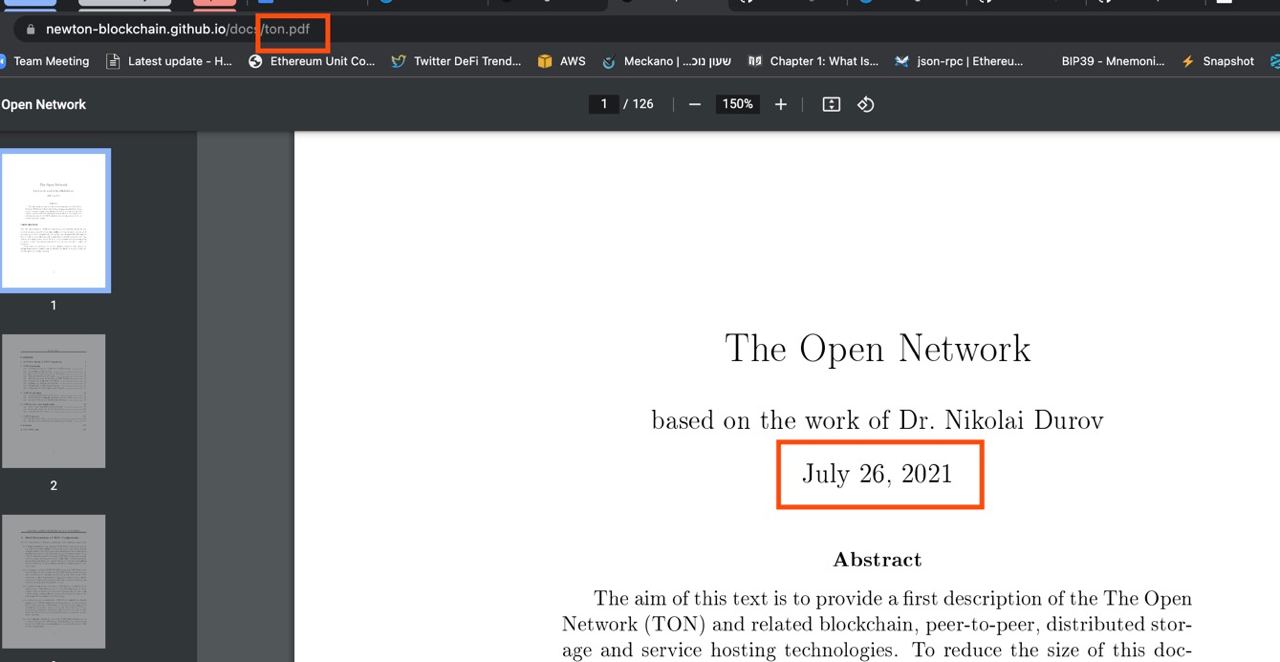Select the page 2 thumbnail
The width and height of the screenshot is (1280, 662).
[x=54, y=401]
